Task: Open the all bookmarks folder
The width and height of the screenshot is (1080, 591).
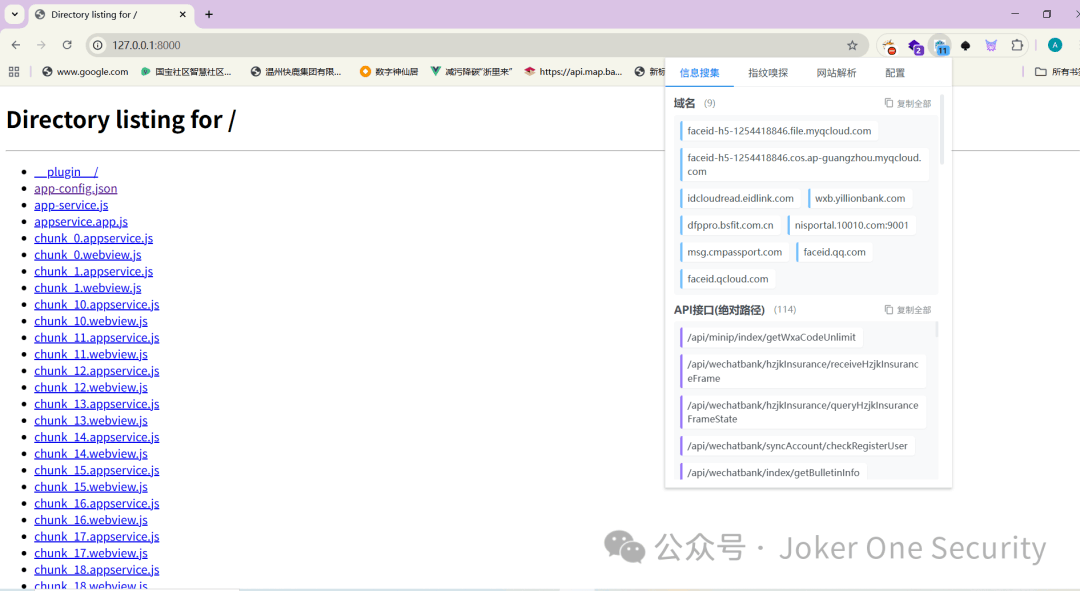Action: coord(1055,72)
